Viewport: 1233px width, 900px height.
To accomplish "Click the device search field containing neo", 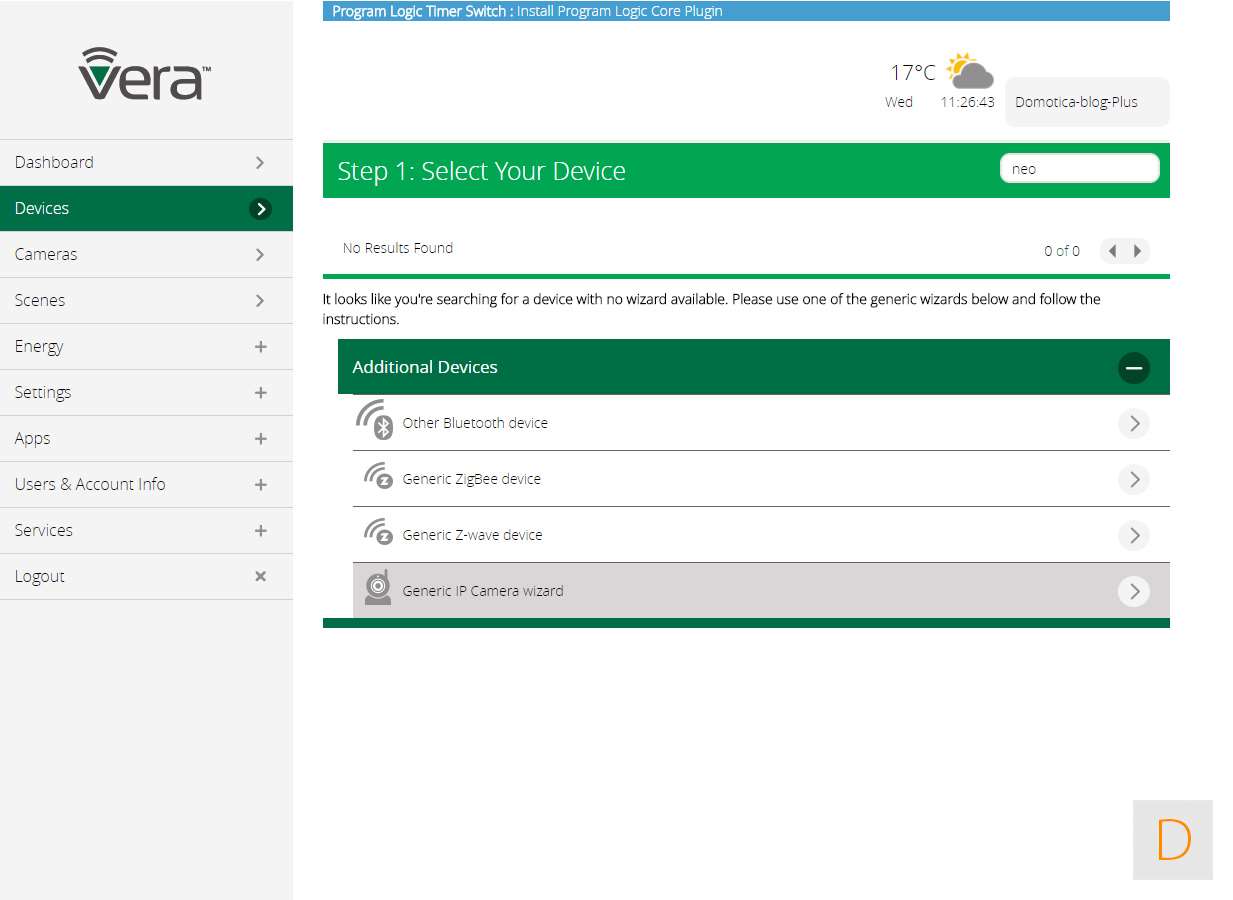I will [x=1079, y=169].
